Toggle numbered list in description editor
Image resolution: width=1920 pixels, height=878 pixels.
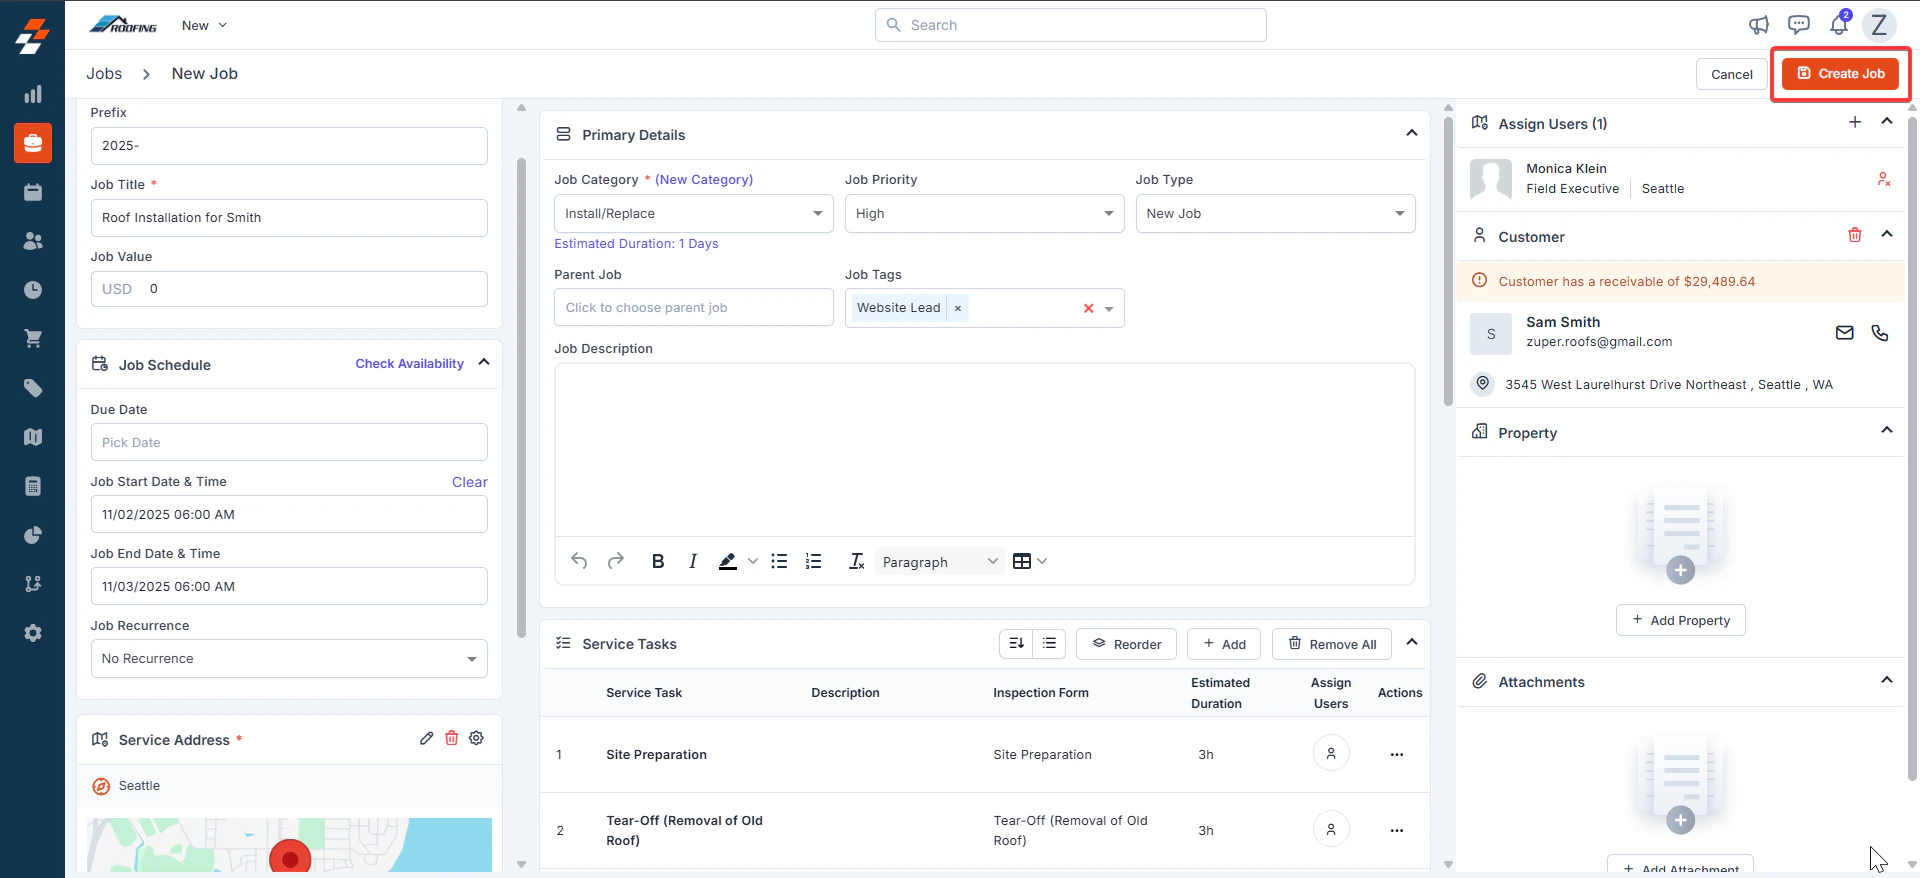coord(814,561)
